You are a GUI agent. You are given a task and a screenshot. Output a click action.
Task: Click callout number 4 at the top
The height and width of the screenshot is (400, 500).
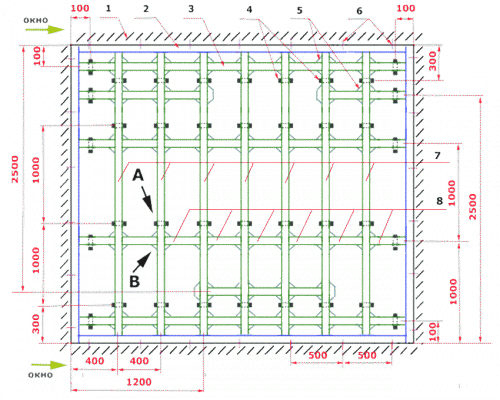(x=249, y=10)
